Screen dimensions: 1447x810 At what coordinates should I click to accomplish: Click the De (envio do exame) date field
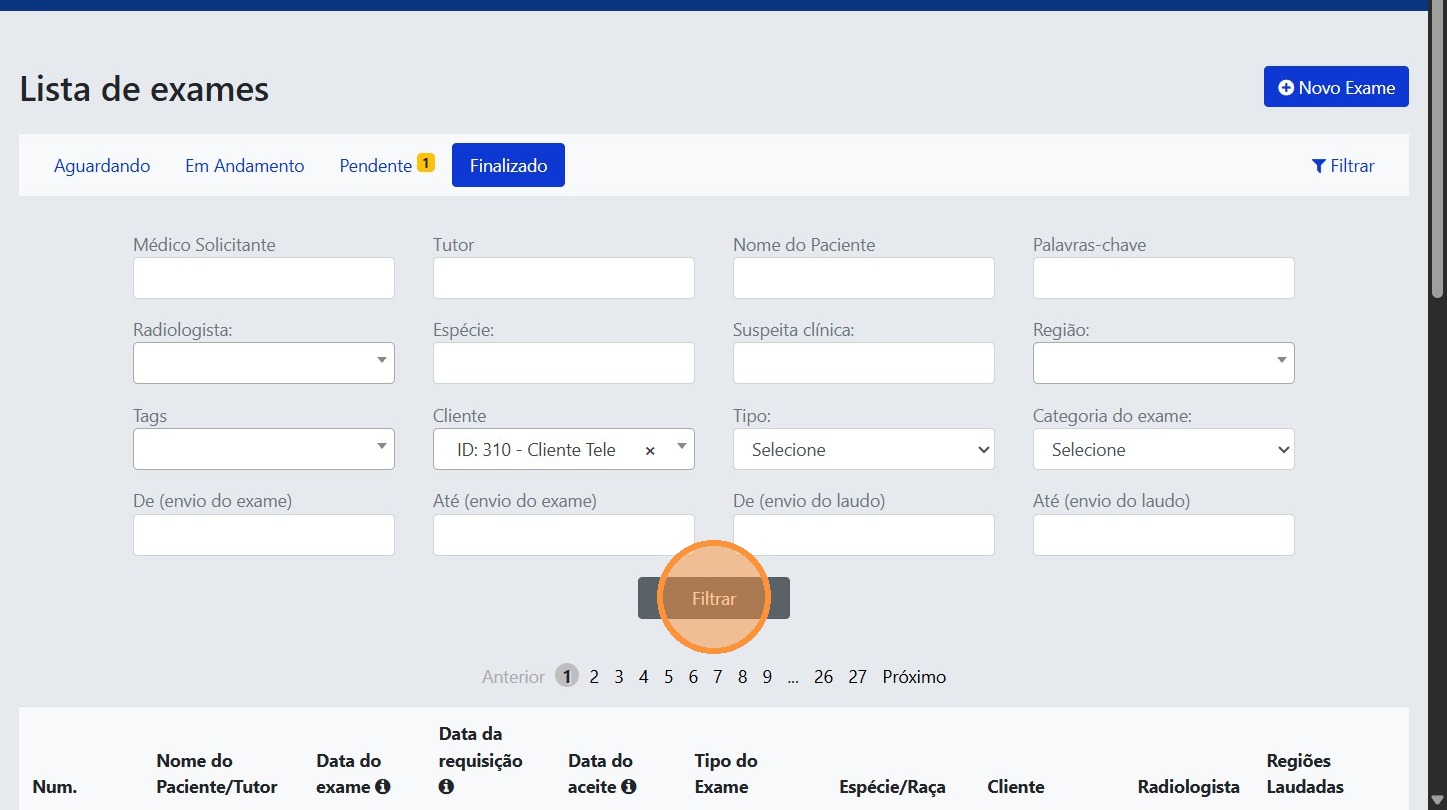coord(264,535)
